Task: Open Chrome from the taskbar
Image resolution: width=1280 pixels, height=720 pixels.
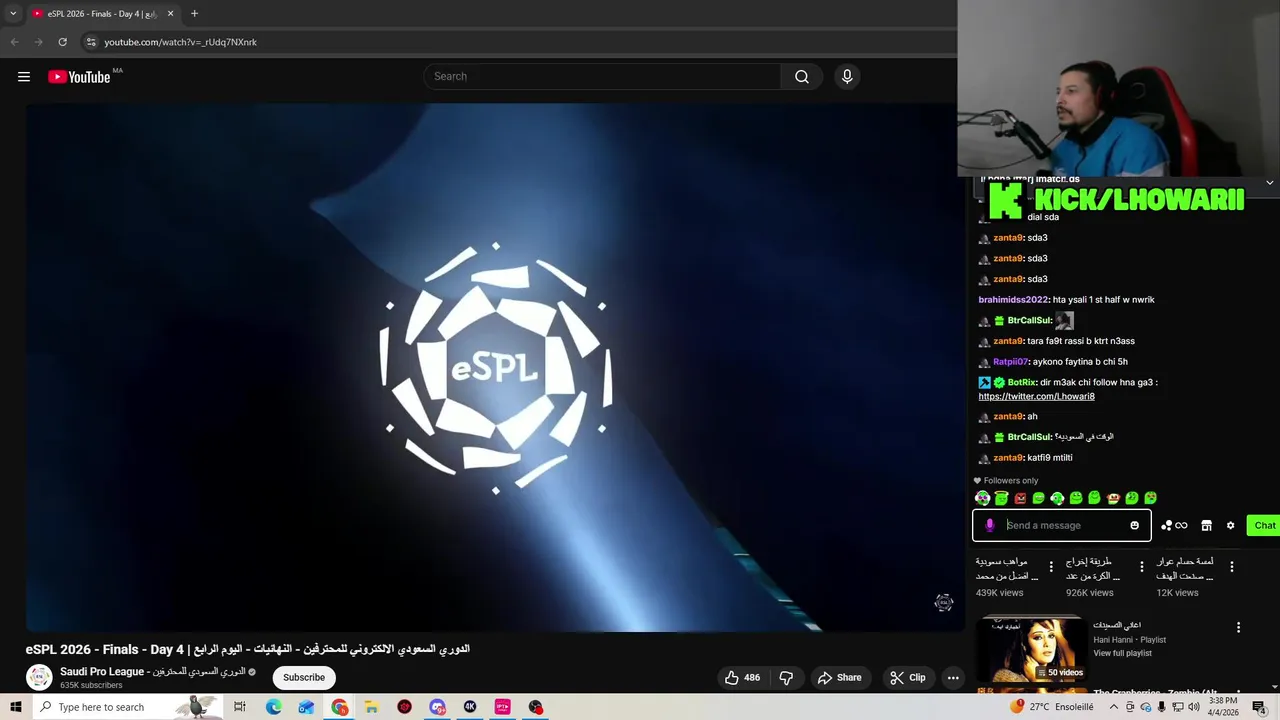Action: click(x=340, y=707)
